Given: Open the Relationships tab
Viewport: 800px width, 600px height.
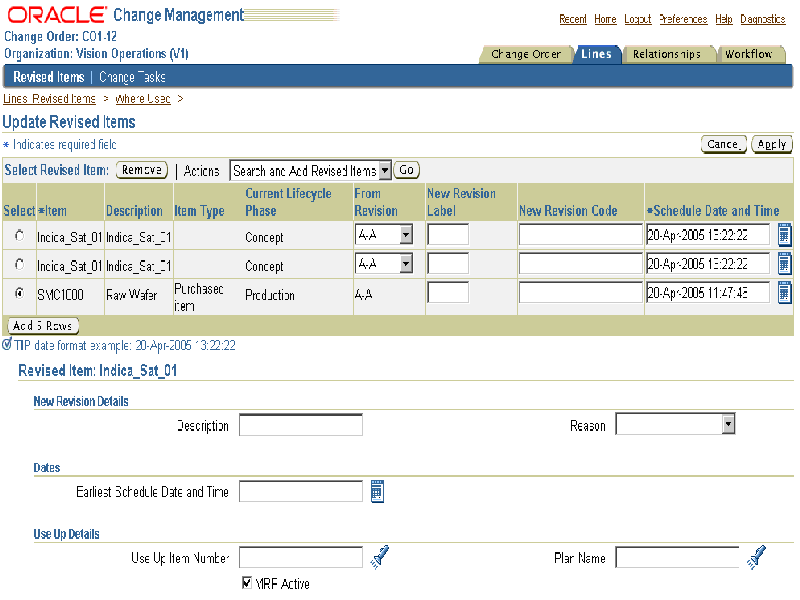Looking at the screenshot, I should 667,54.
